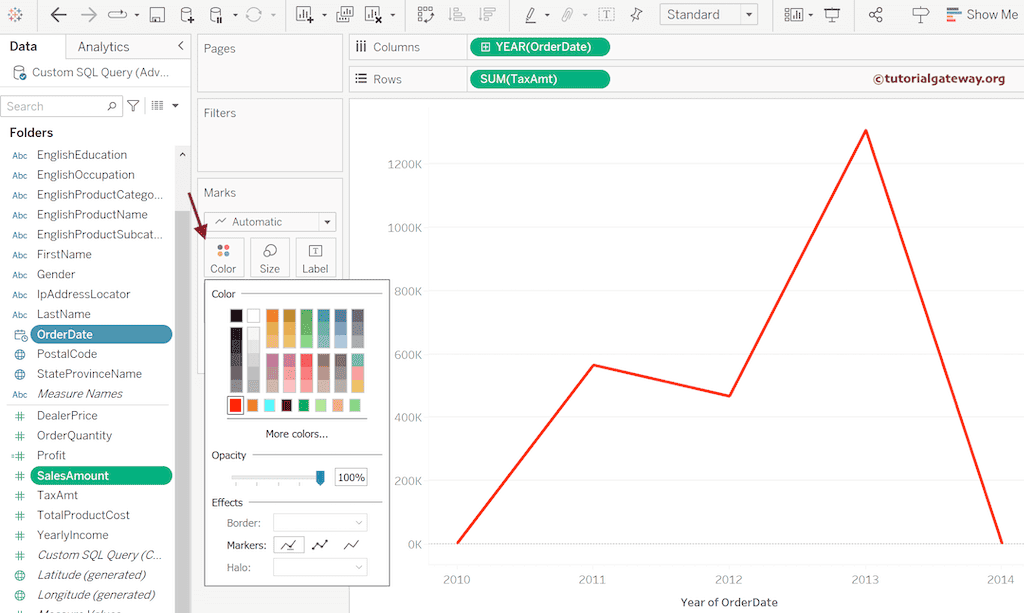Open the Label shelf on the Marks card
Image resolution: width=1024 pixels, height=613 pixels.
315,257
